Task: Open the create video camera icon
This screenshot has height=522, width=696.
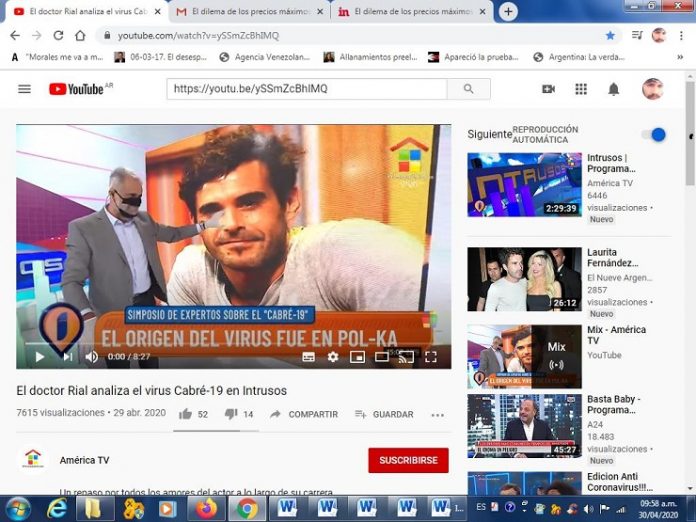Action: (549, 89)
